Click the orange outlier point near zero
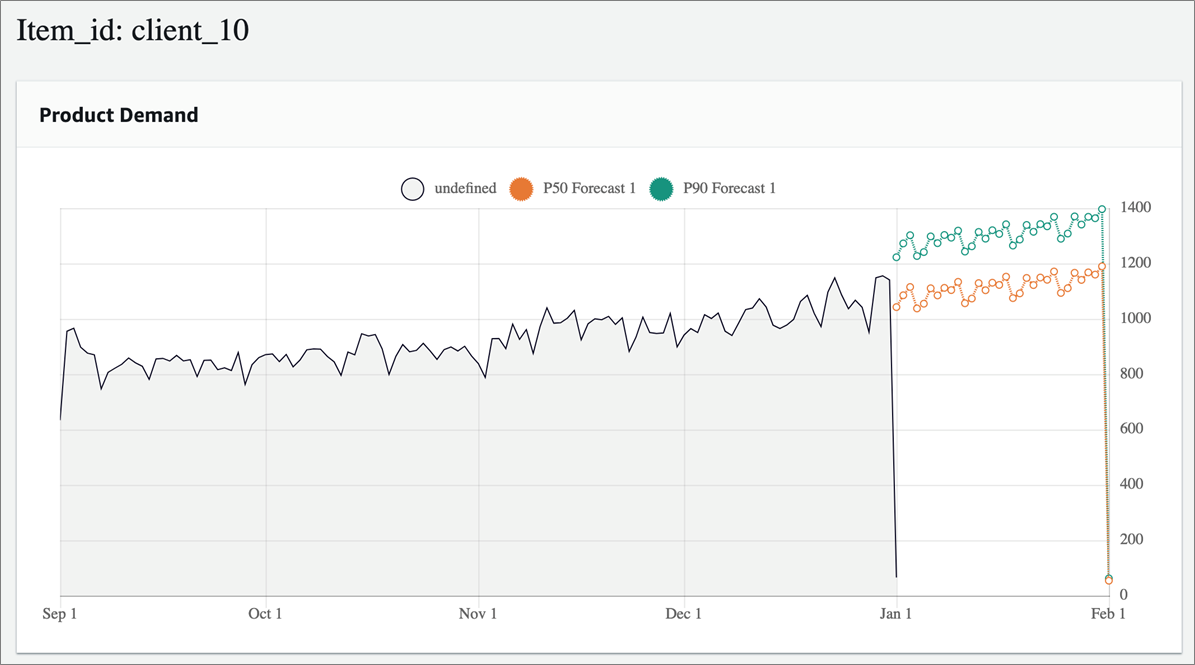This screenshot has width=1195, height=665. [x=1108, y=578]
